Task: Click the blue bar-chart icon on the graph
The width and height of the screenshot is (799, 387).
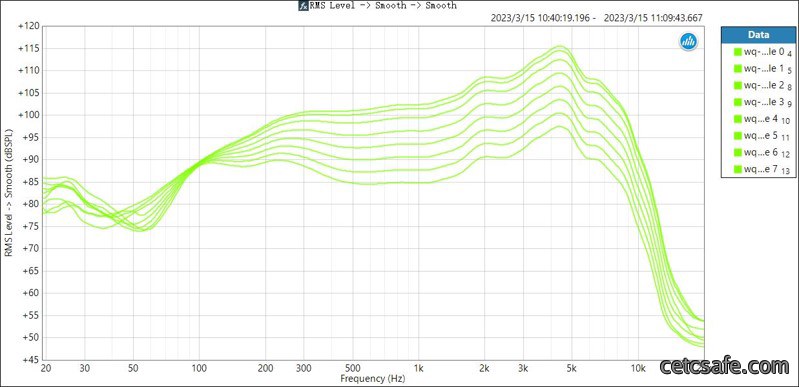Action: click(688, 42)
